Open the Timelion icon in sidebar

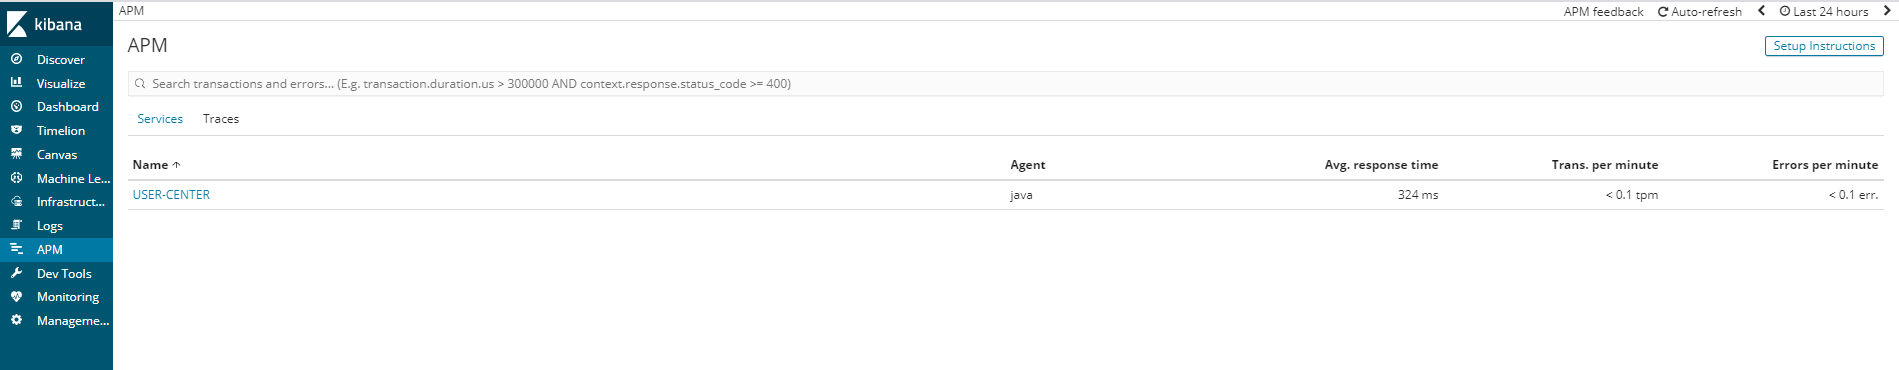[16, 130]
